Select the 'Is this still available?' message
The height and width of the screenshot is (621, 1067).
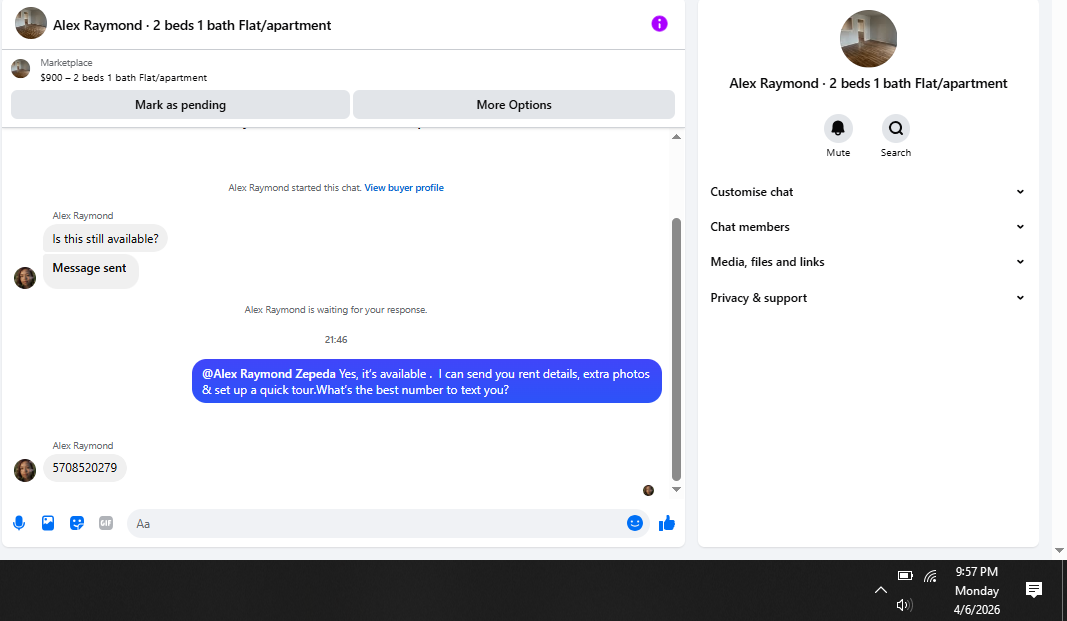[105, 239]
